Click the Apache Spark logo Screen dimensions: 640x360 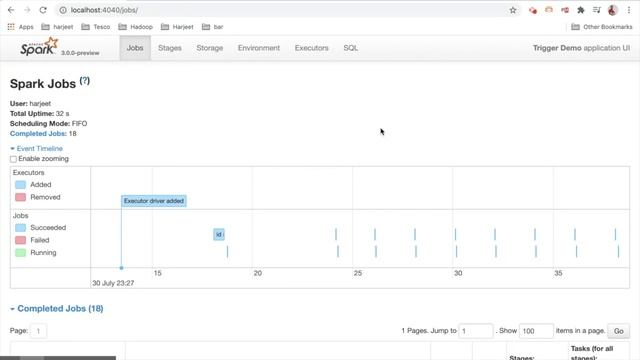tap(39, 47)
